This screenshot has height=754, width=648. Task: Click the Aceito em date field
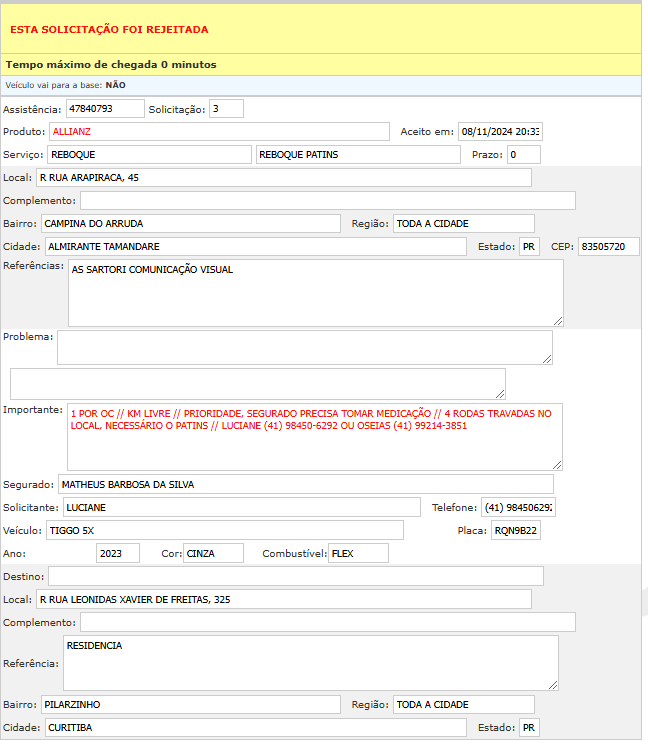click(x=500, y=131)
